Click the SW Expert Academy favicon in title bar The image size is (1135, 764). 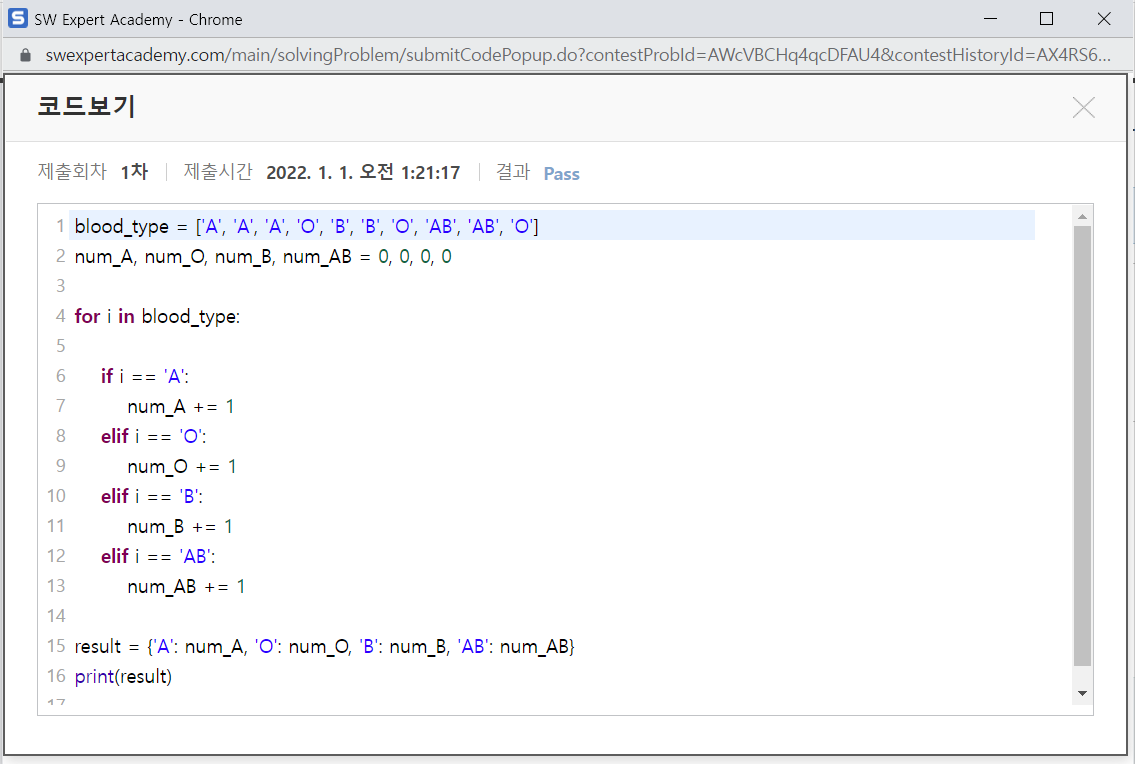point(18,18)
